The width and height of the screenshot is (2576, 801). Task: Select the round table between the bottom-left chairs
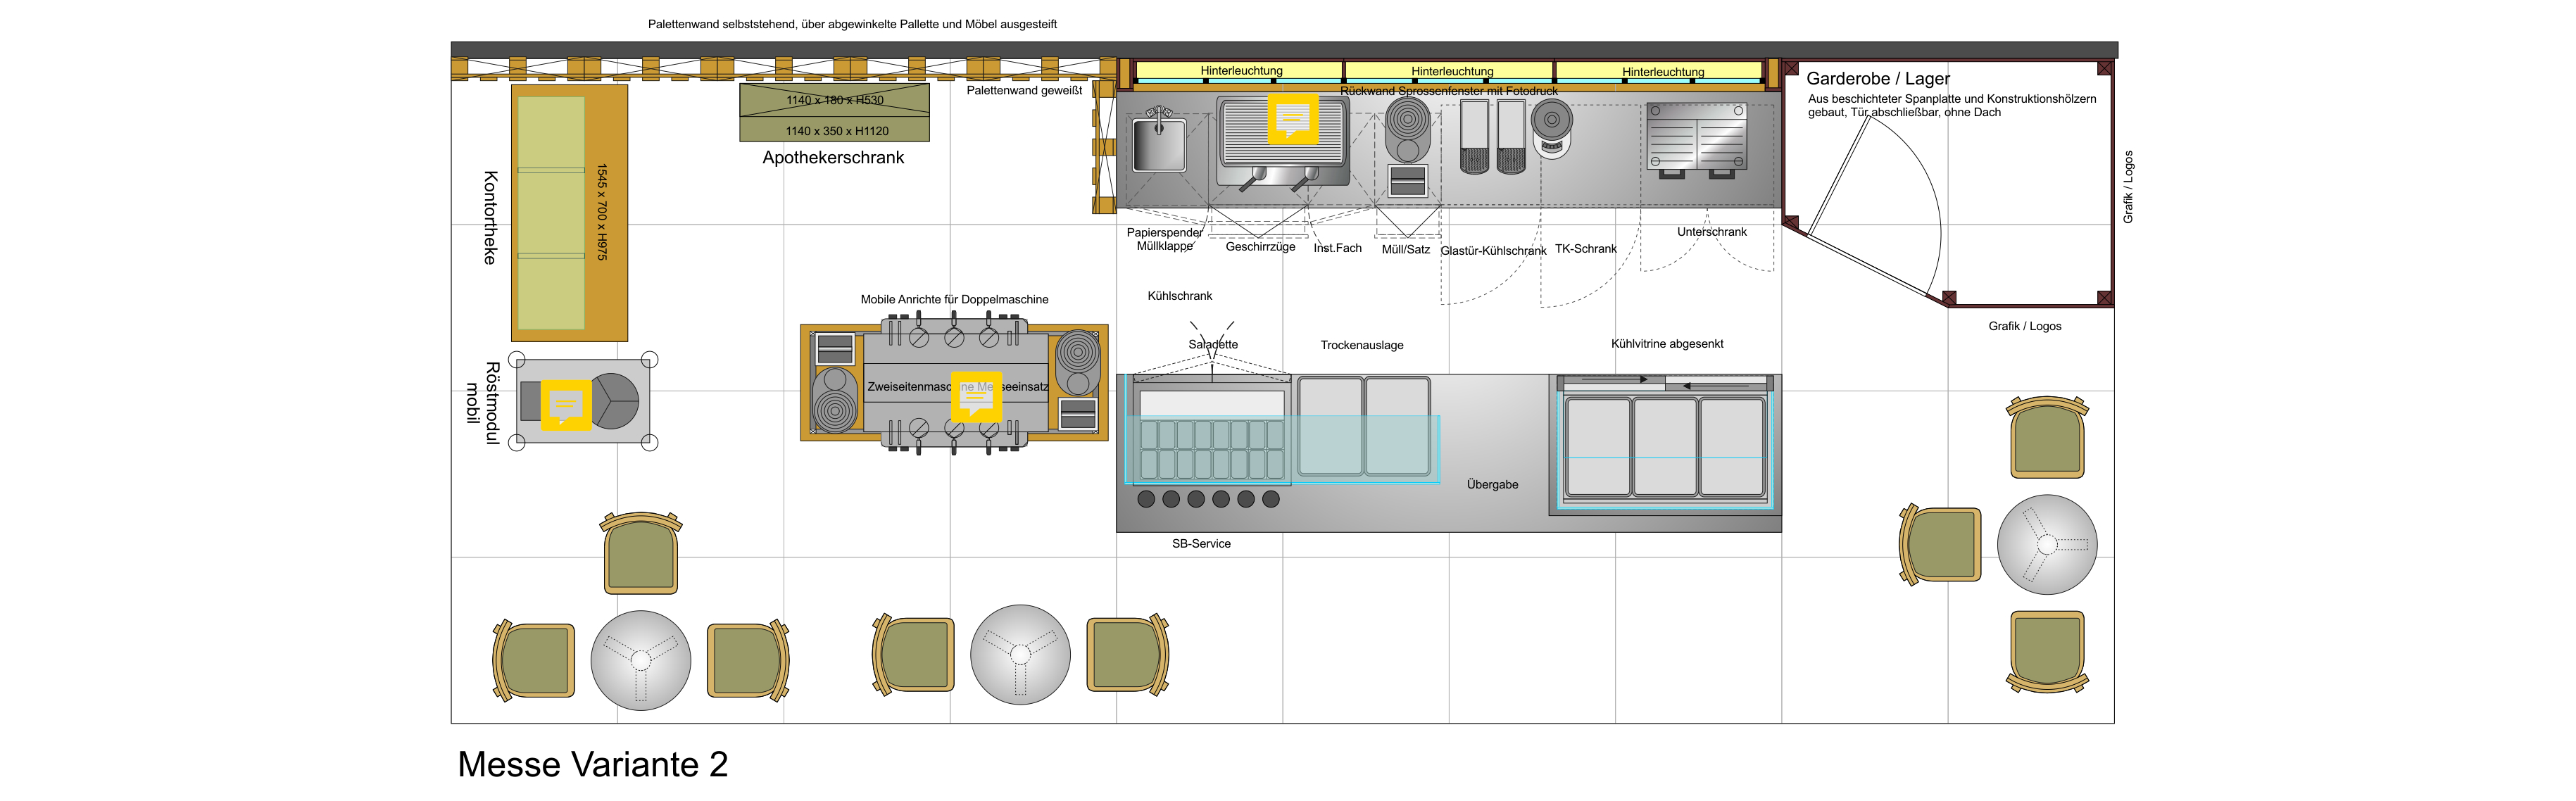coord(641,660)
